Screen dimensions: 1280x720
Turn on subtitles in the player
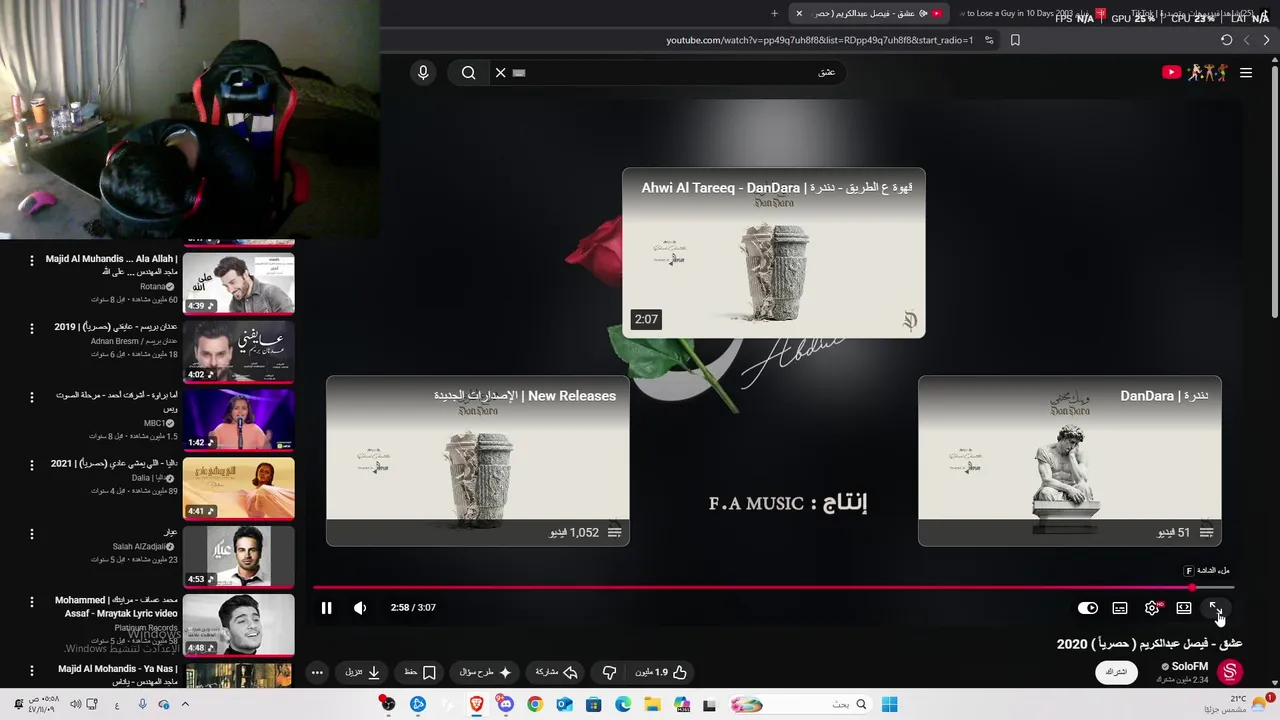point(1120,608)
